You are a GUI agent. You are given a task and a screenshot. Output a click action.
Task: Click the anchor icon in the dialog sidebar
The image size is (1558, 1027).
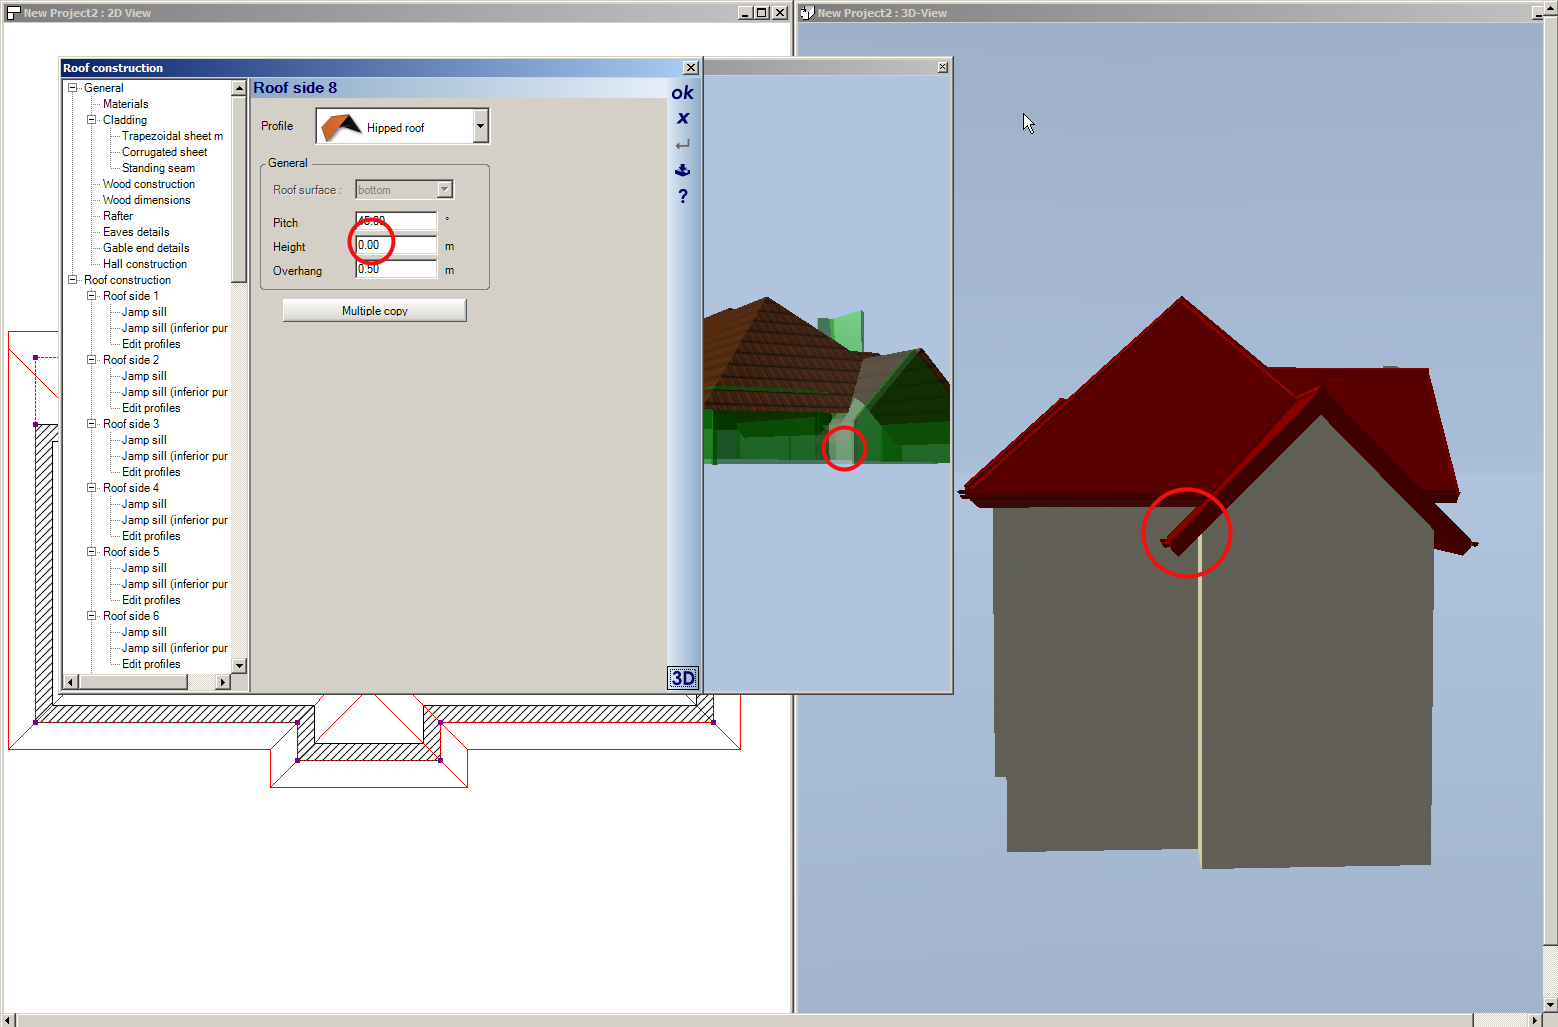(x=683, y=170)
